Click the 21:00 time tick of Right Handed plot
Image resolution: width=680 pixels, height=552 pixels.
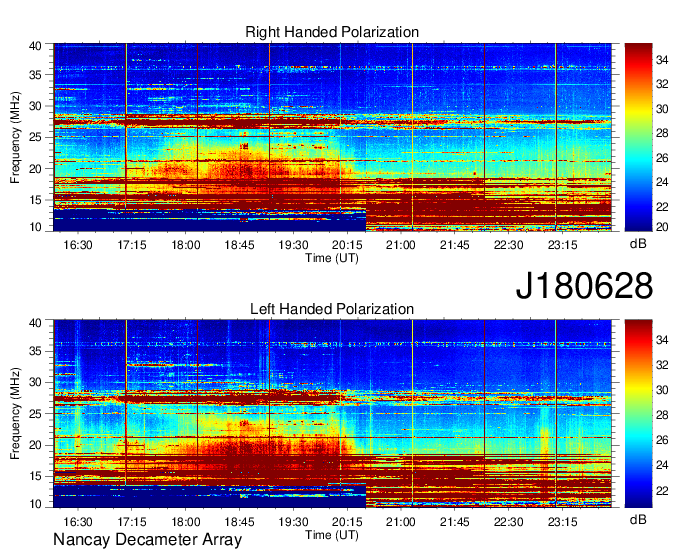coord(401,245)
